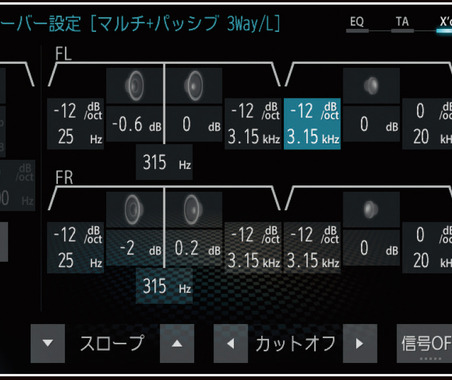Select the FL midrange speaker icon
The image size is (452, 380).
pyautogui.click(x=194, y=86)
